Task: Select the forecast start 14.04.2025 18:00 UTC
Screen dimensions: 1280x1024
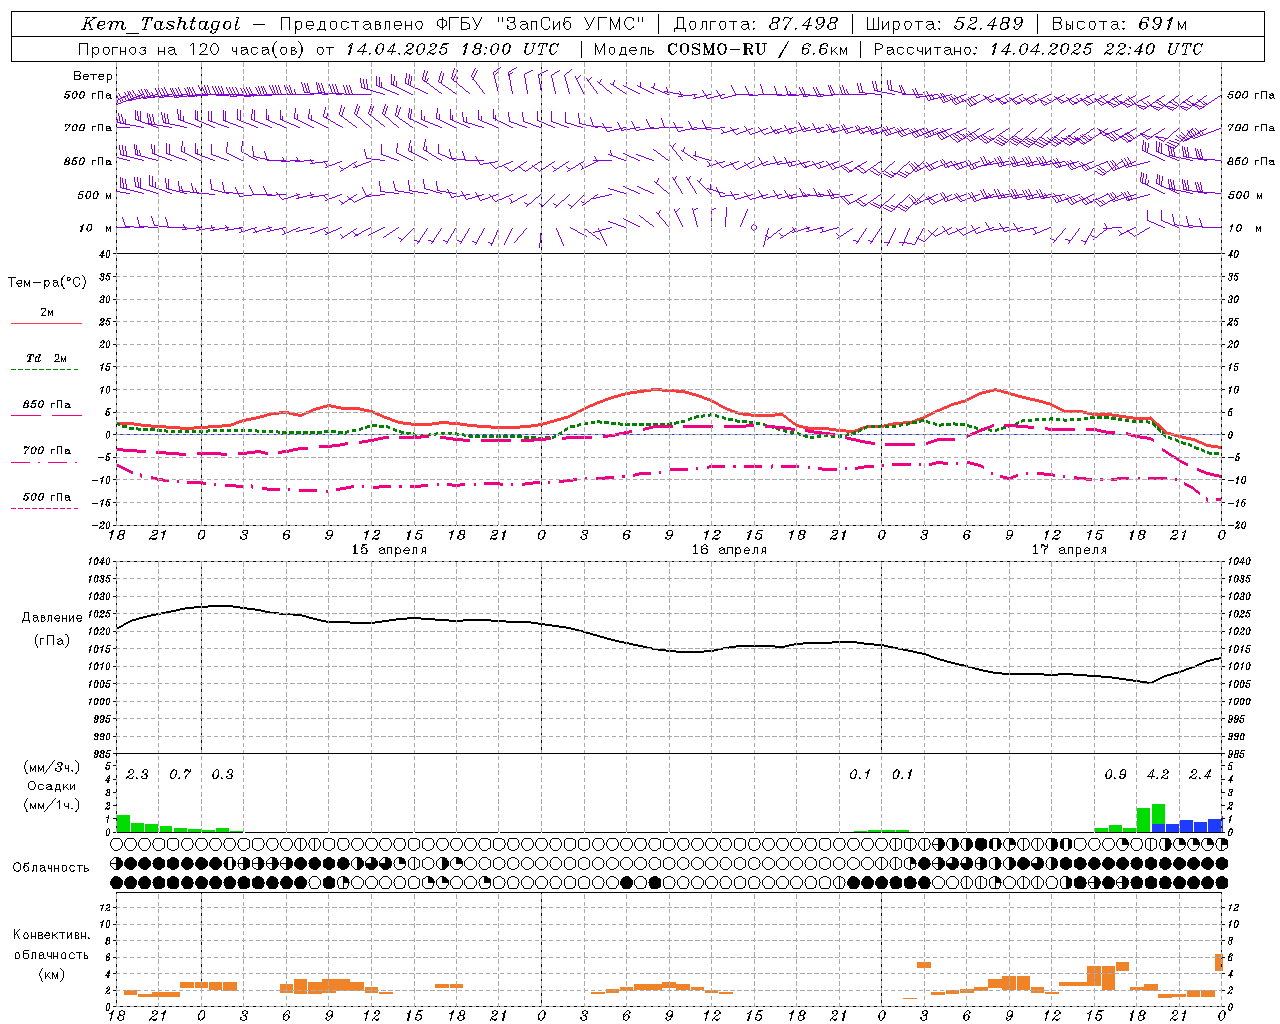Action: [451, 49]
